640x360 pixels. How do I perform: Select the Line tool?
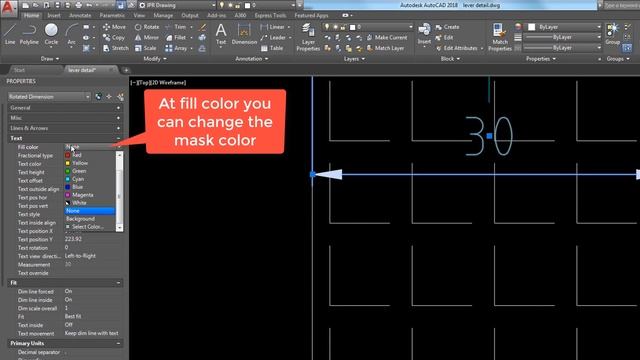tap(10, 34)
